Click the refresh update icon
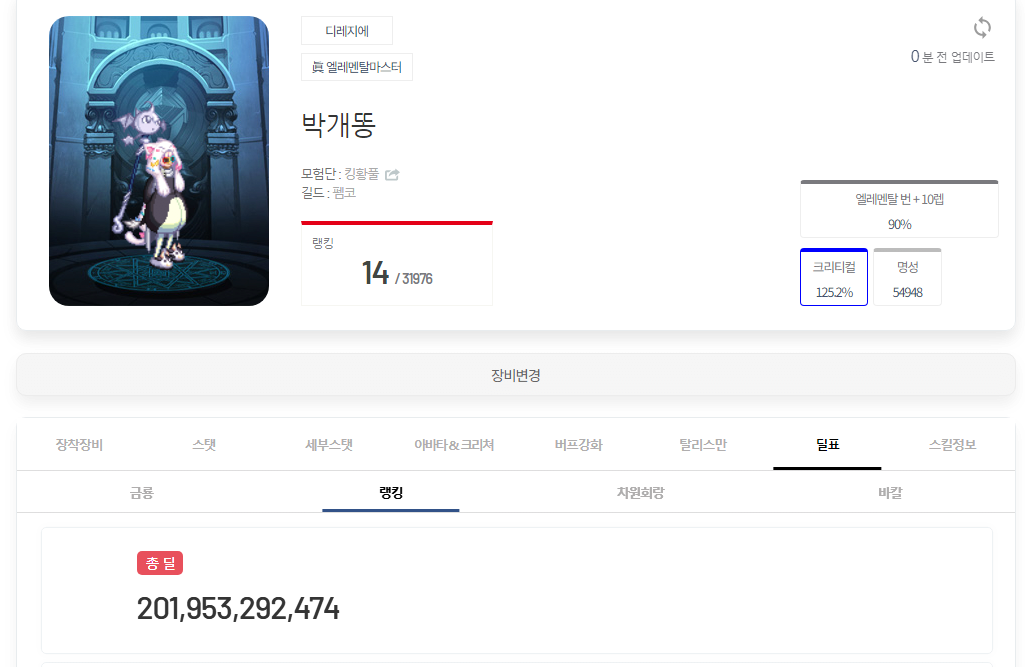The width and height of the screenshot is (1025, 667). [x=982, y=28]
